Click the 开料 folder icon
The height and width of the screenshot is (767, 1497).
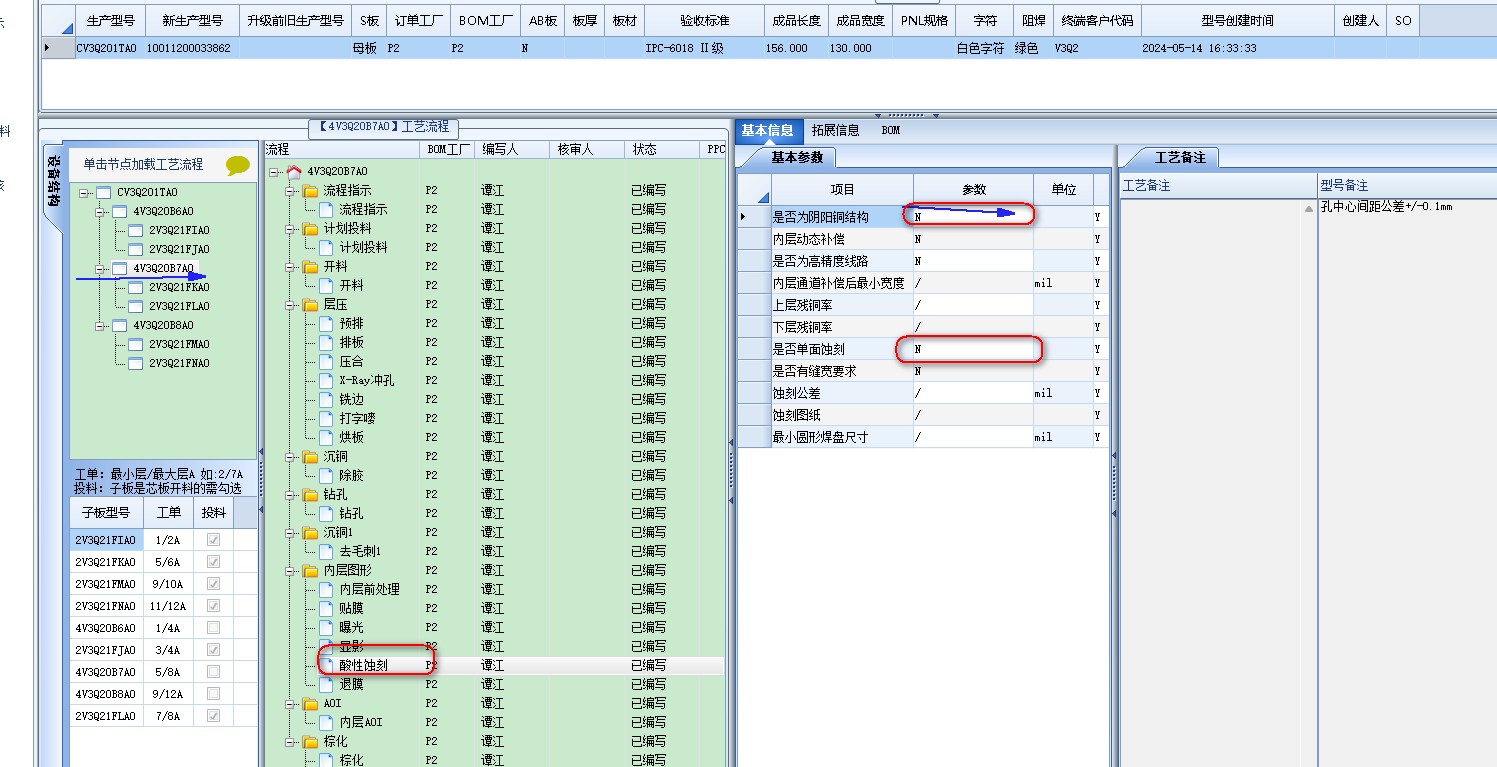pyautogui.click(x=310, y=267)
